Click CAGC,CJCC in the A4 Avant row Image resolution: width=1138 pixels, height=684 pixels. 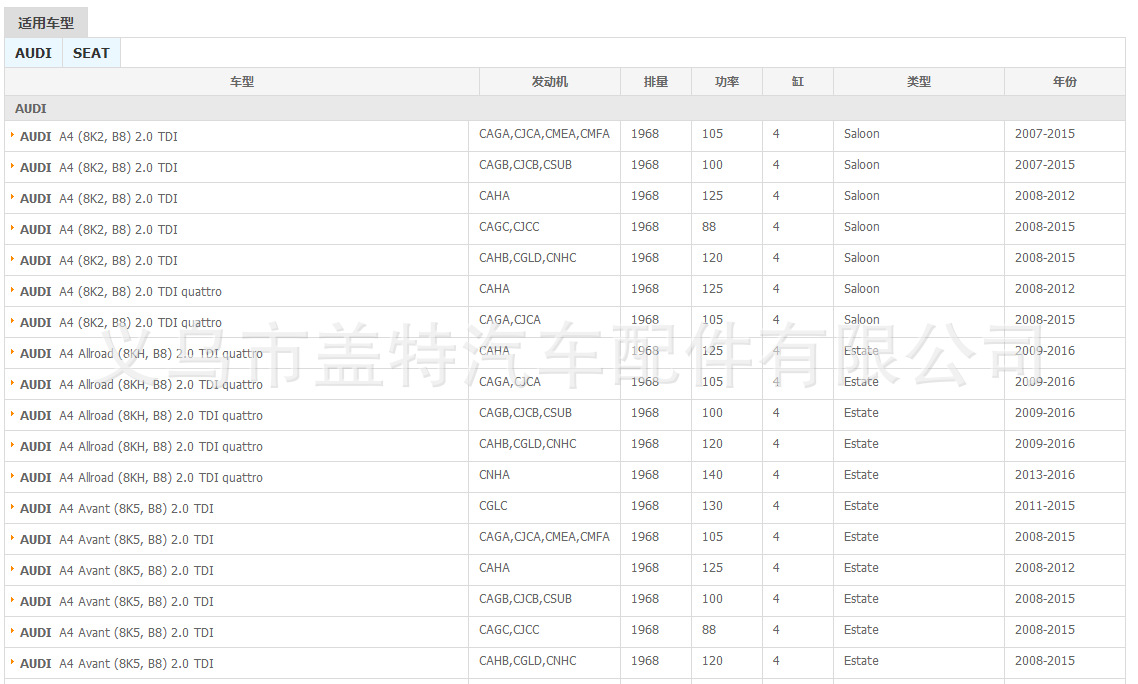click(x=509, y=630)
